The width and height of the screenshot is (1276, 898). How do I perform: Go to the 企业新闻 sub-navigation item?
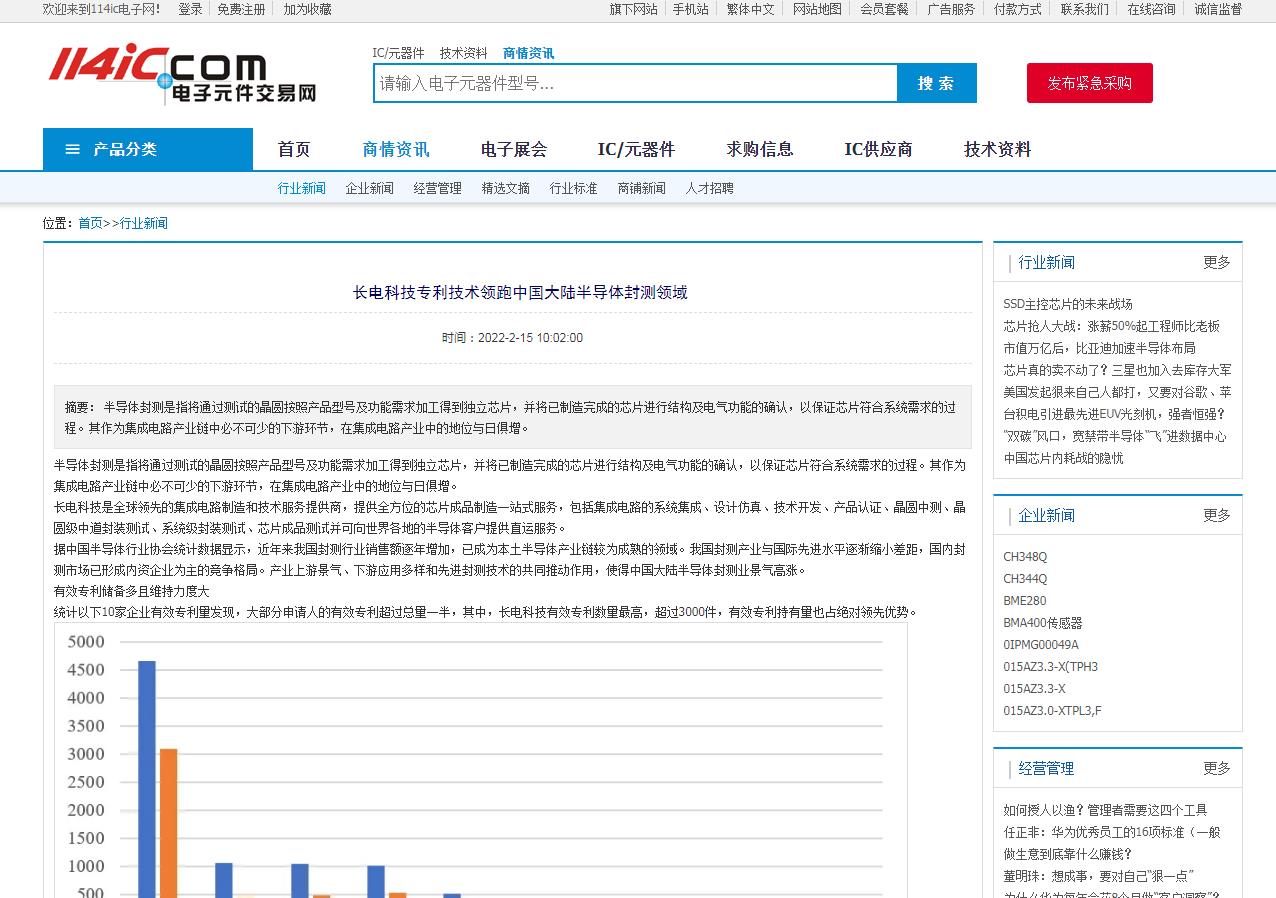point(369,188)
